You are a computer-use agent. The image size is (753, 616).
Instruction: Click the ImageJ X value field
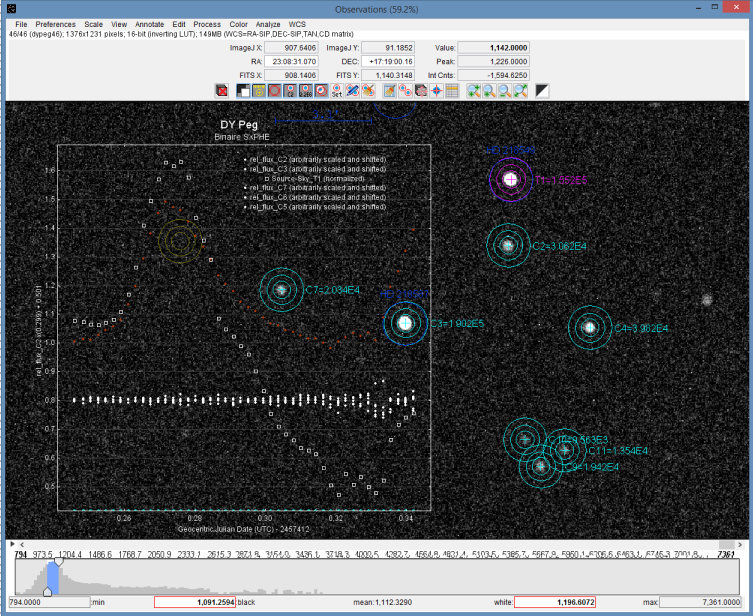[291, 48]
